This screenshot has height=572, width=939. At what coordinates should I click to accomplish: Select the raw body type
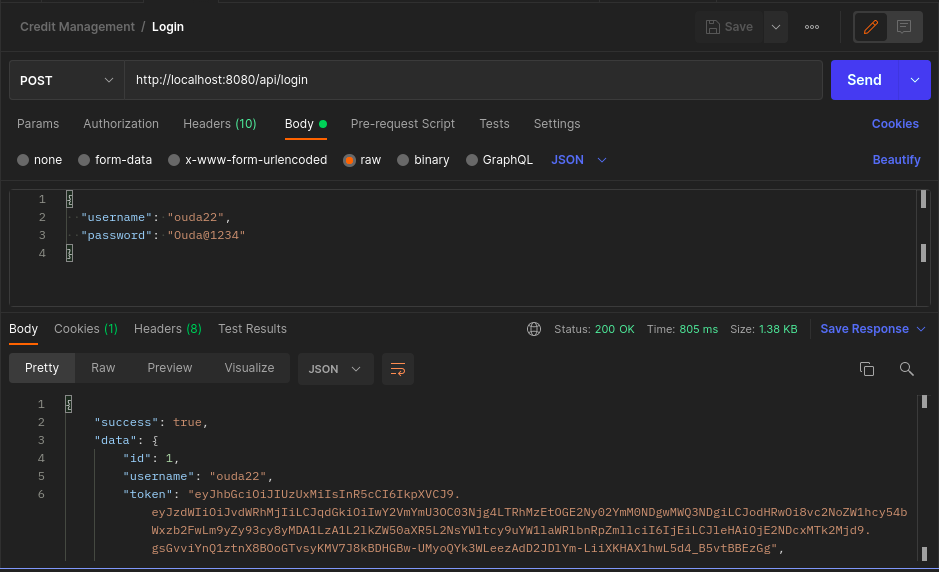tap(349, 160)
